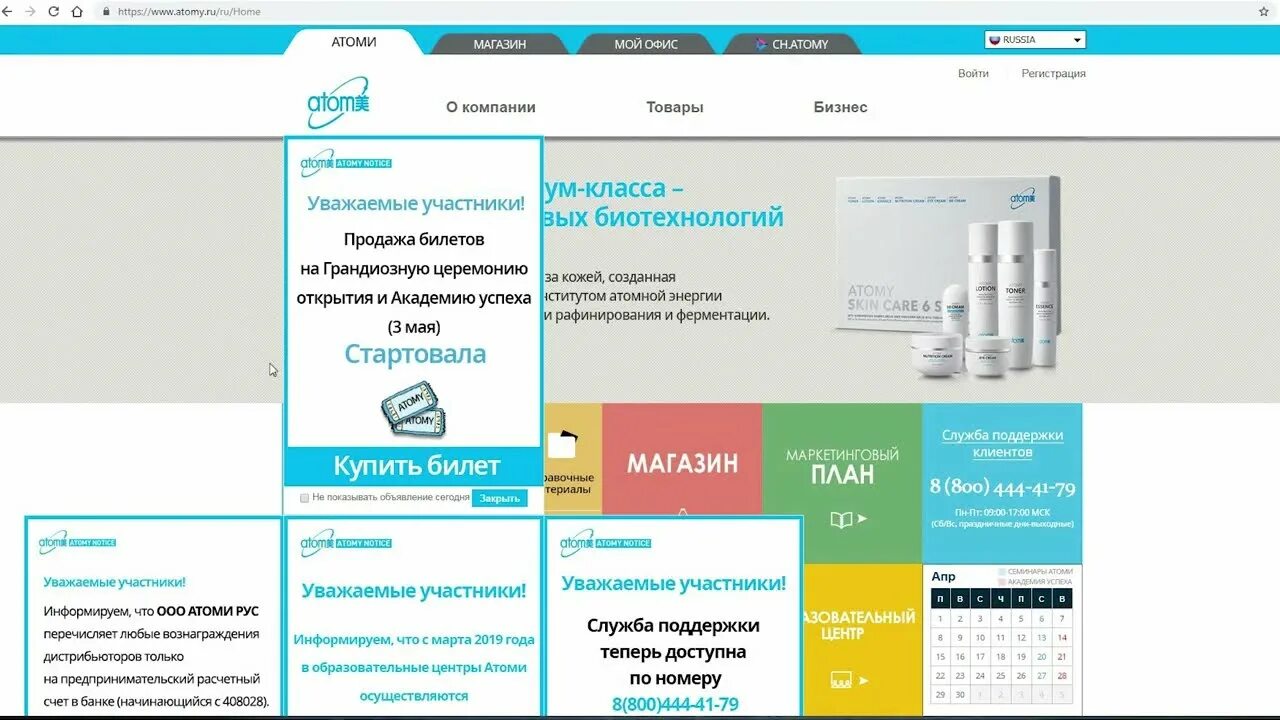Viewport: 1280px width, 720px height.
Task: Click the Закрыть button on the popup
Action: click(x=500, y=498)
